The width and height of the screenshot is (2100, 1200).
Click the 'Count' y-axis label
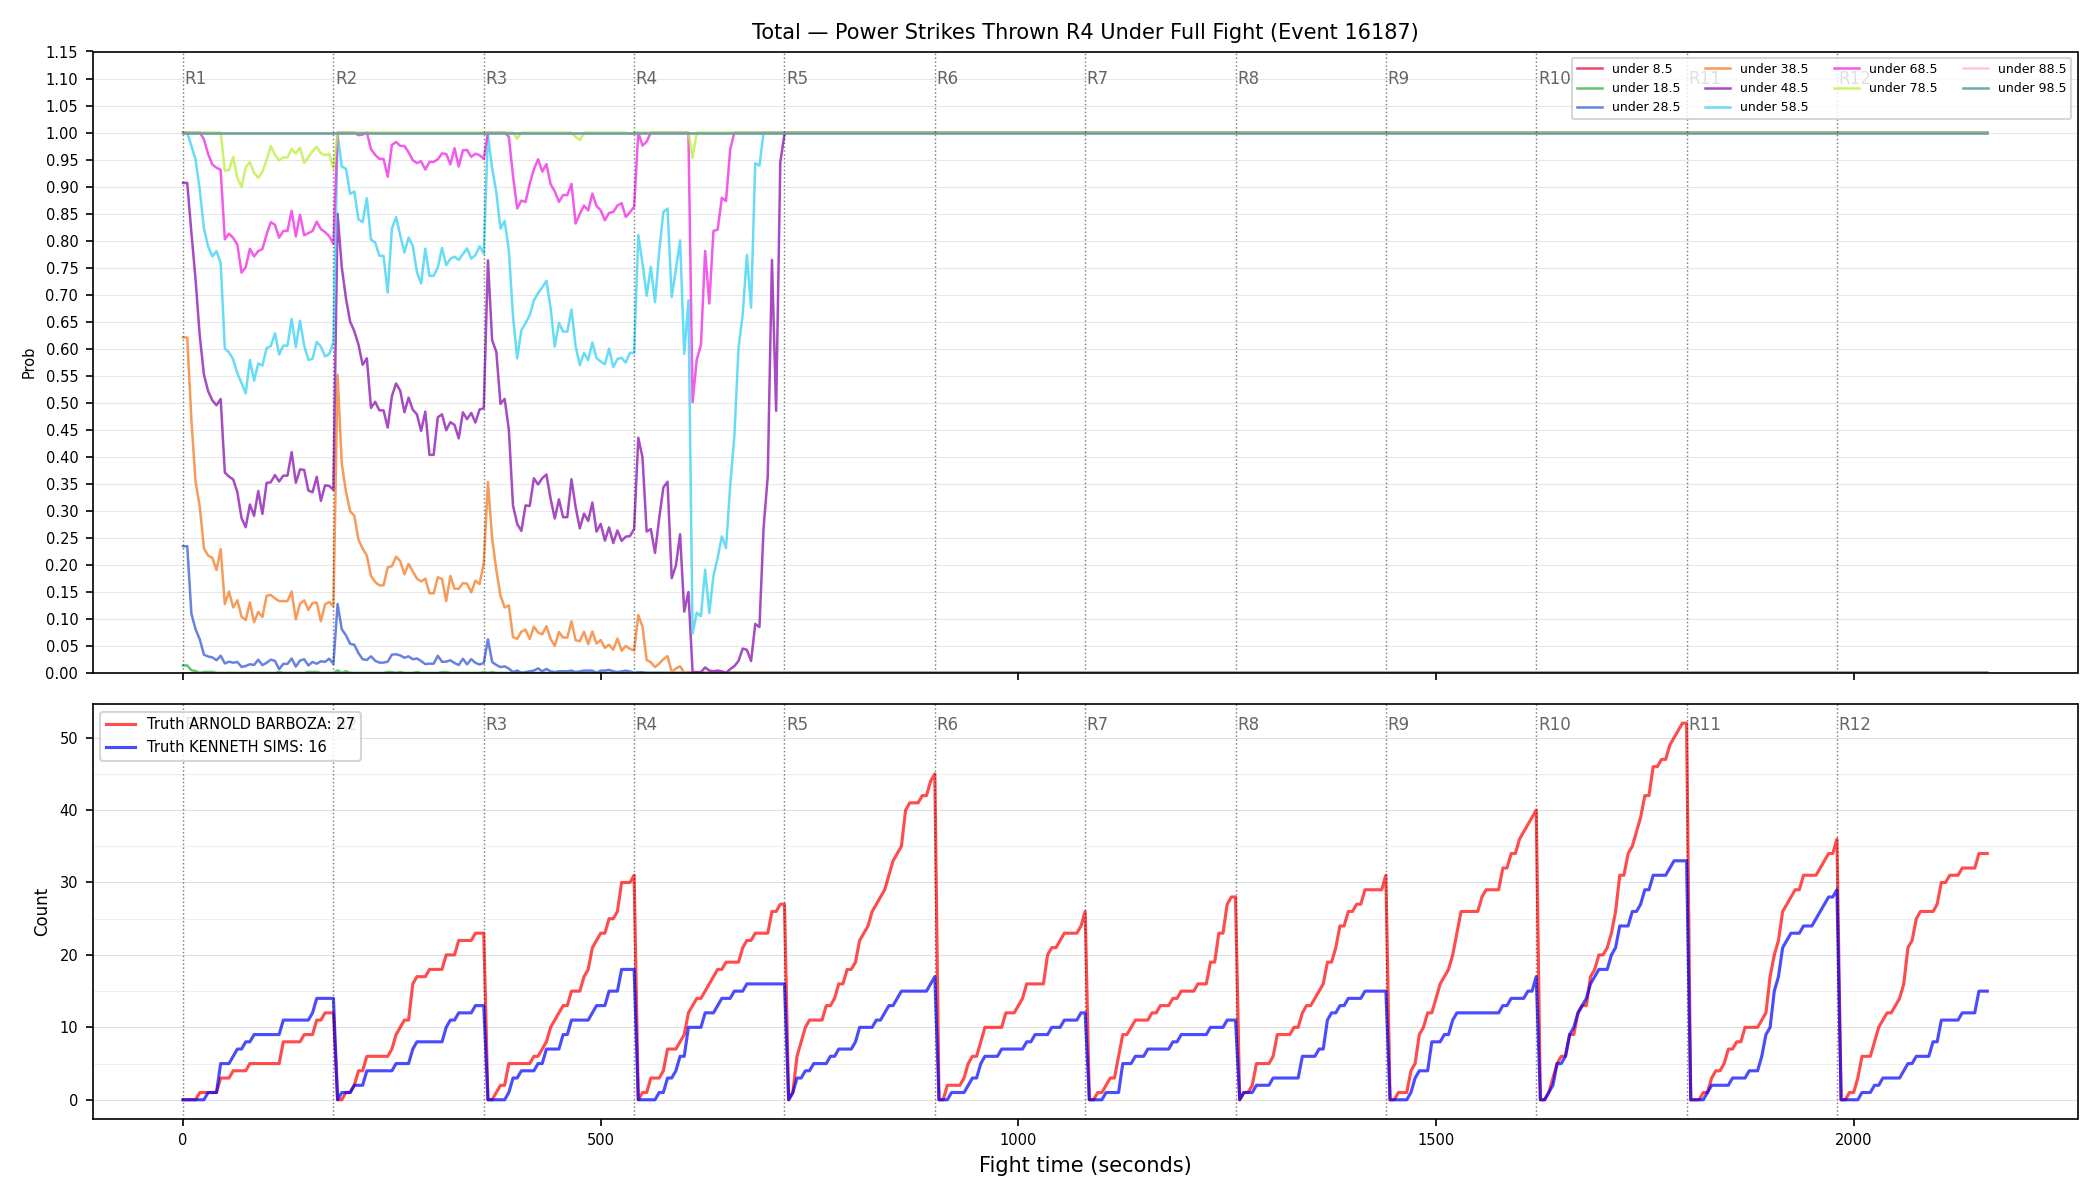41,912
